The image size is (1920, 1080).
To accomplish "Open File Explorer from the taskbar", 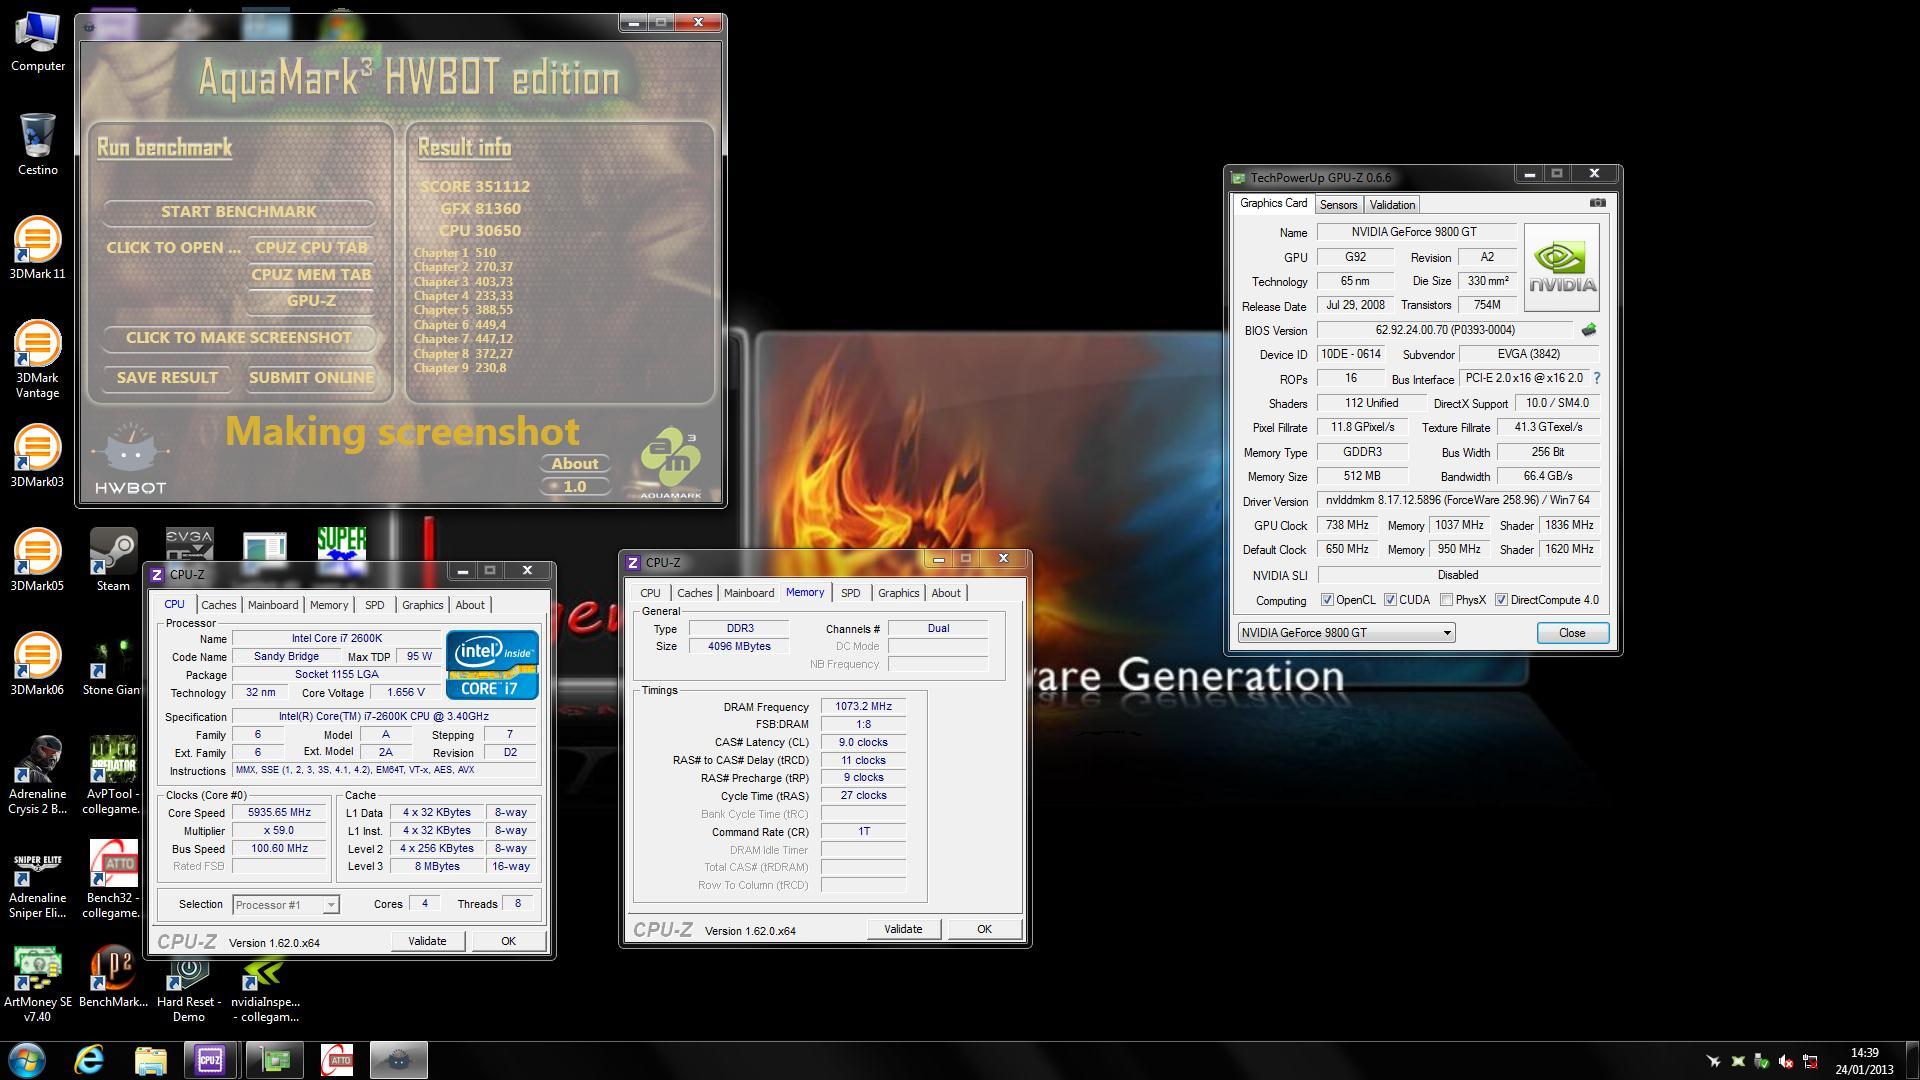I will click(150, 1060).
